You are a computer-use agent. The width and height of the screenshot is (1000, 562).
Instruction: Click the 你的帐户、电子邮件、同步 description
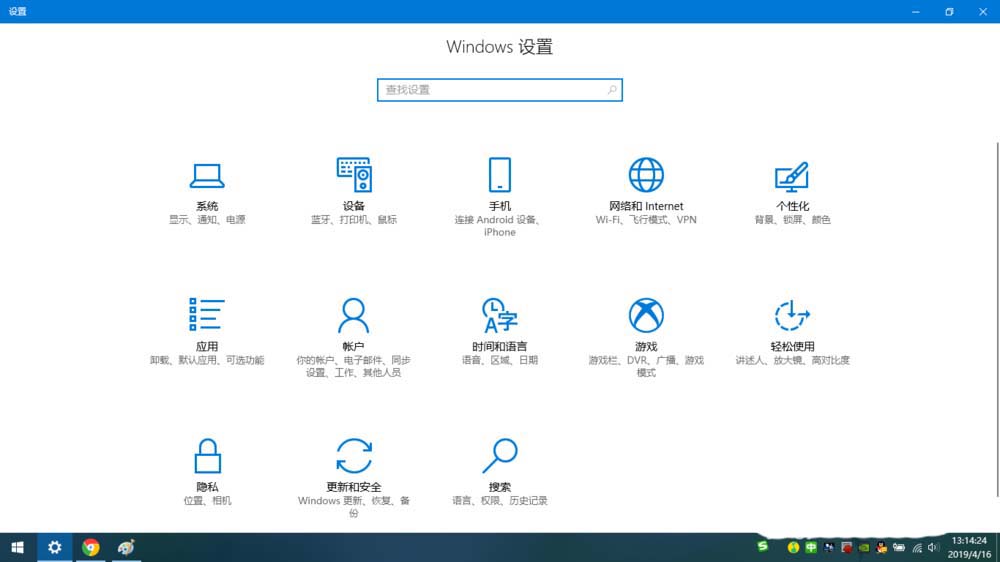(x=353, y=366)
